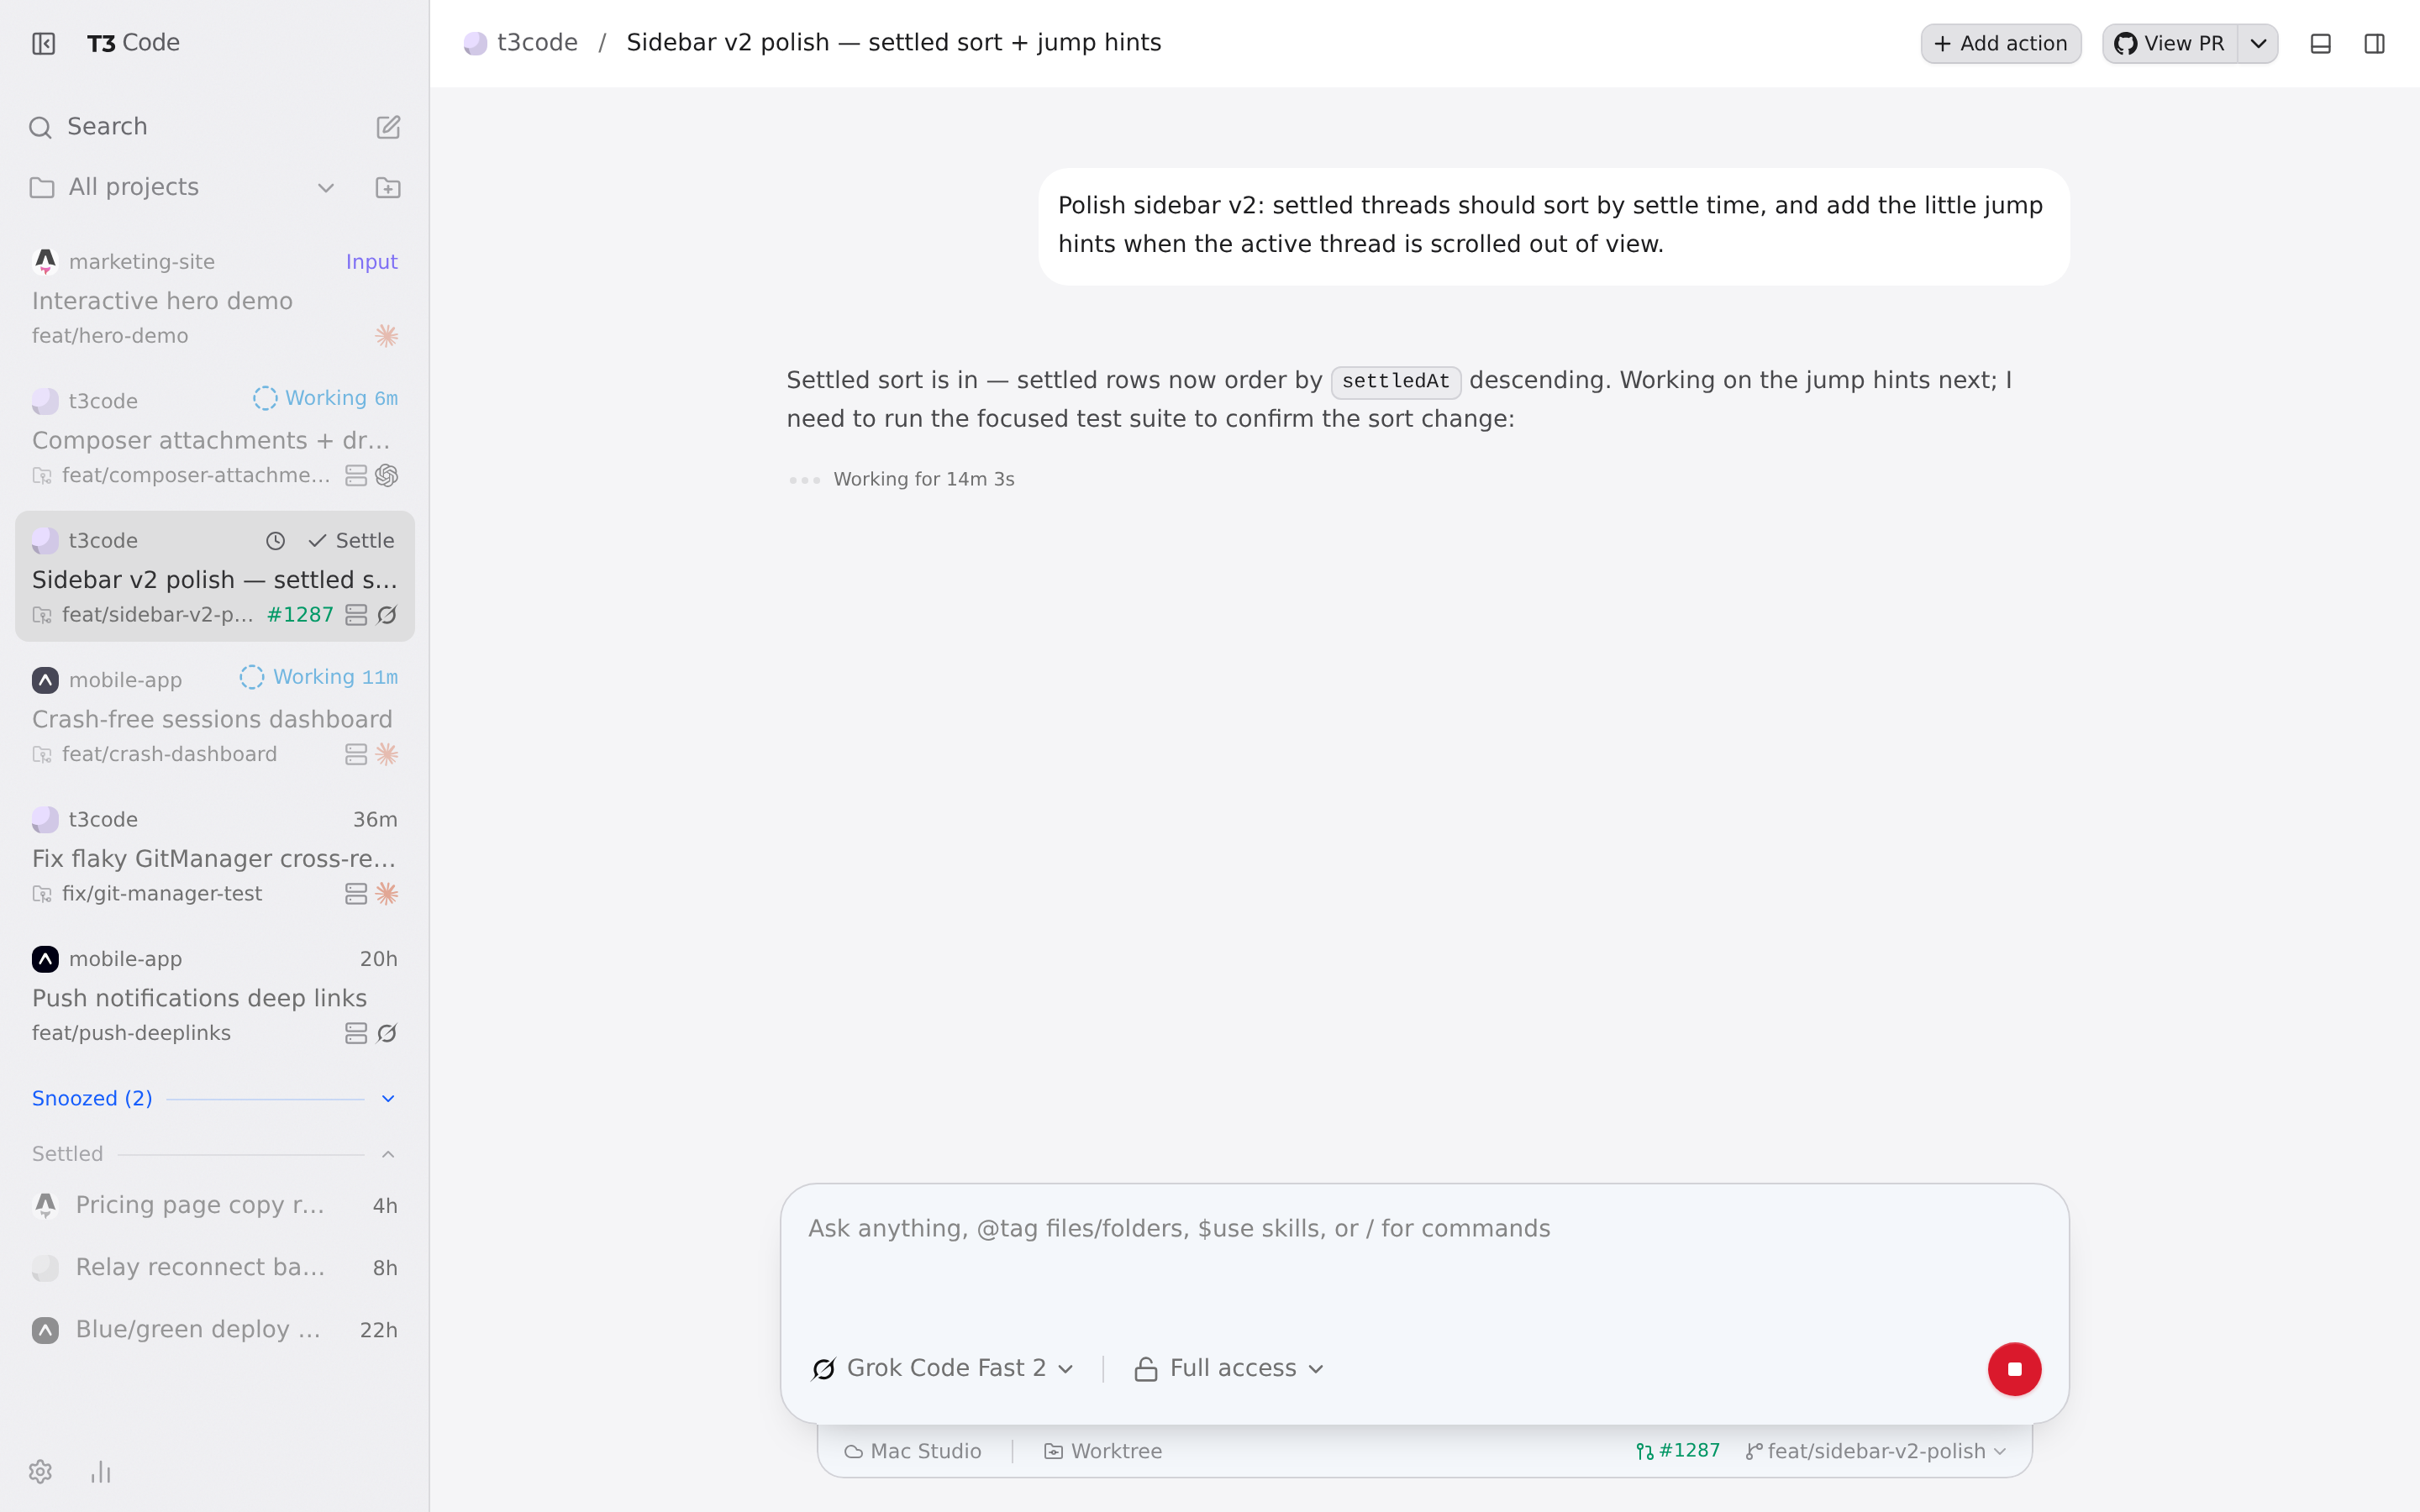Collapse the Settled section
Image resolution: width=2420 pixels, height=1512 pixels.
click(214, 1154)
